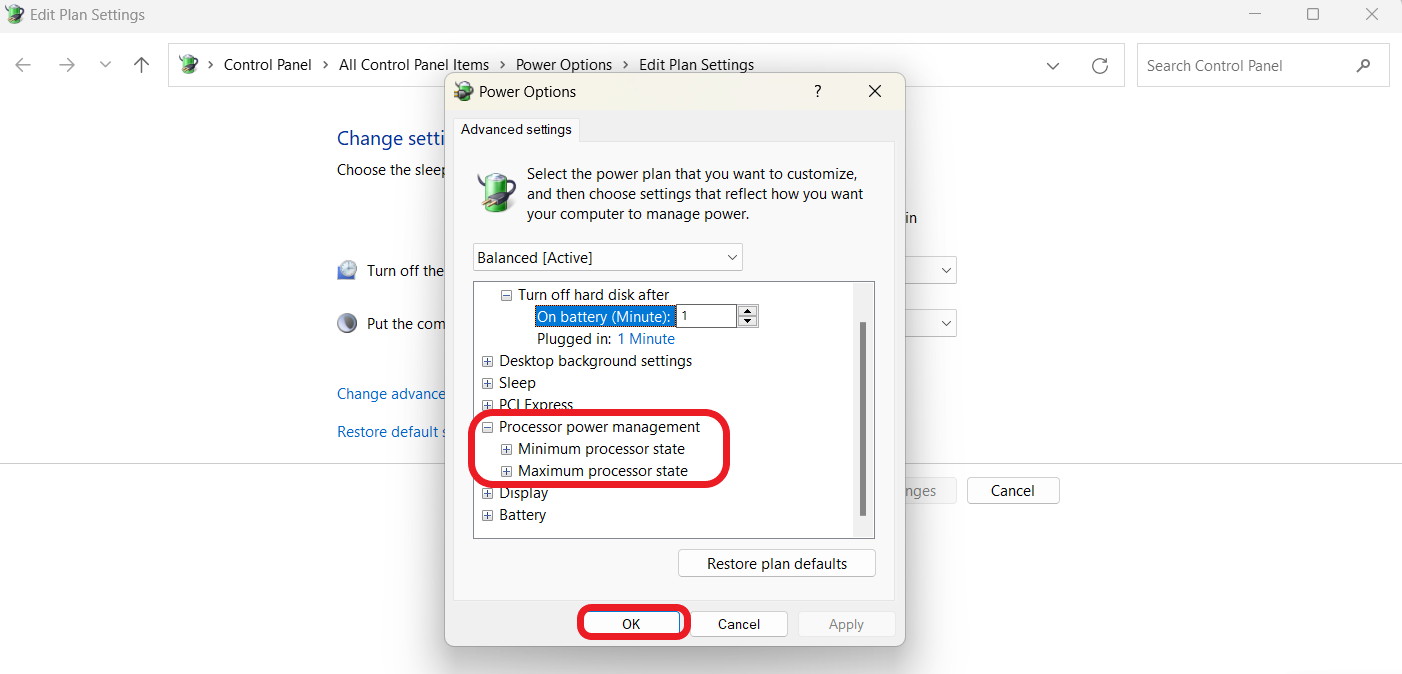This screenshot has width=1402, height=674.
Task: Click the Turn off display monitor icon
Action: pos(347,270)
